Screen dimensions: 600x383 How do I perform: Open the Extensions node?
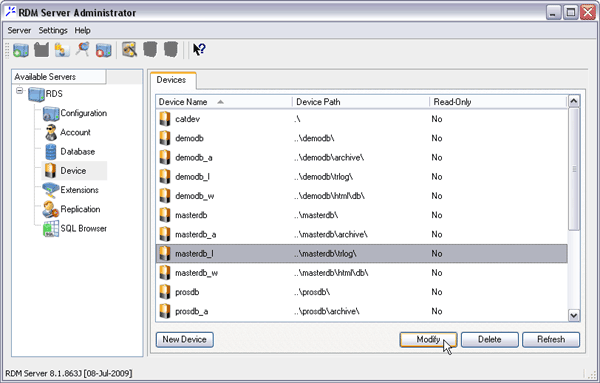[x=70, y=190]
